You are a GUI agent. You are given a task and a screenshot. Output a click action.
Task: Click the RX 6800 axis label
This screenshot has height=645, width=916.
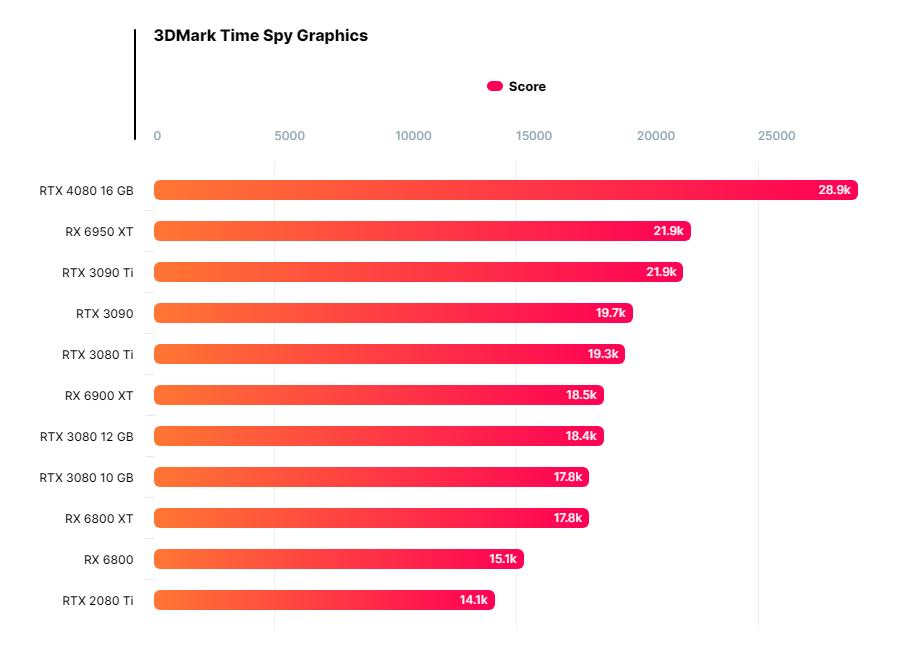click(109, 559)
